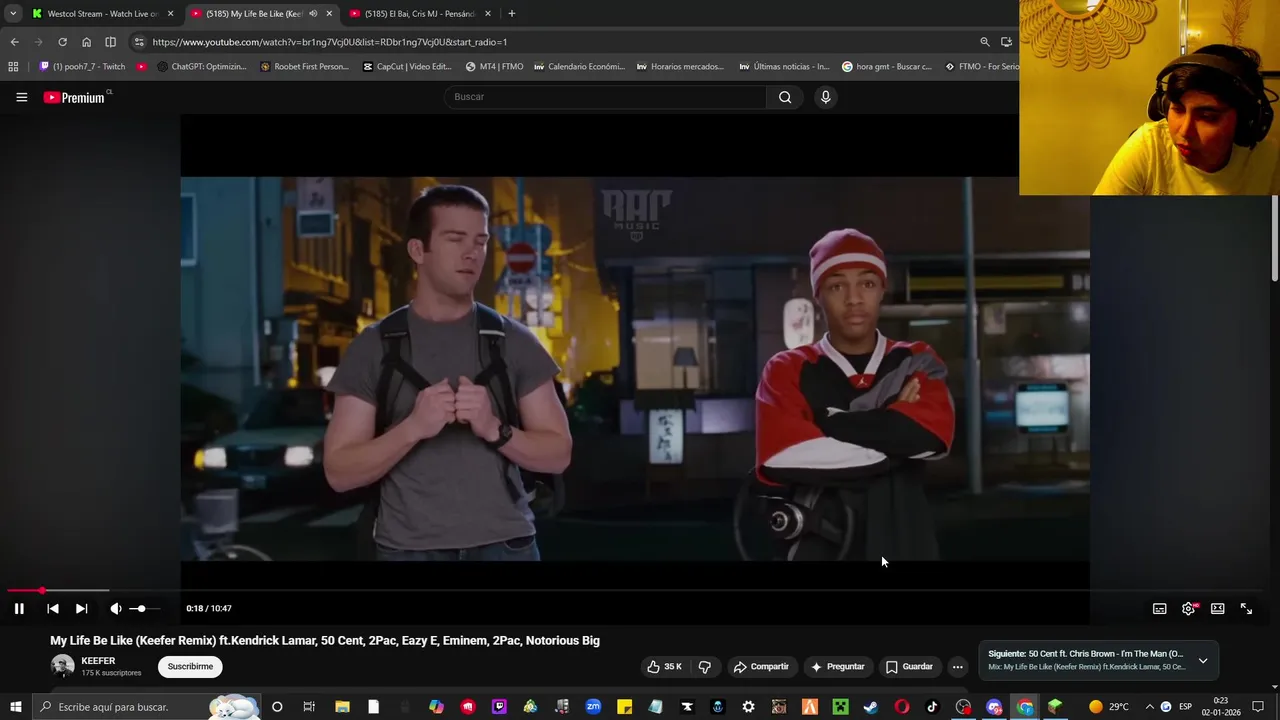Show hidden system tray icons
The width and height of the screenshot is (1280, 720).
tap(1149, 707)
